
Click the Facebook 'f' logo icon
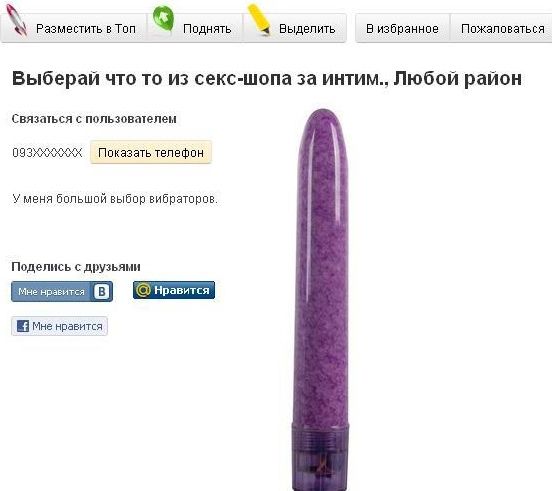(x=23, y=326)
